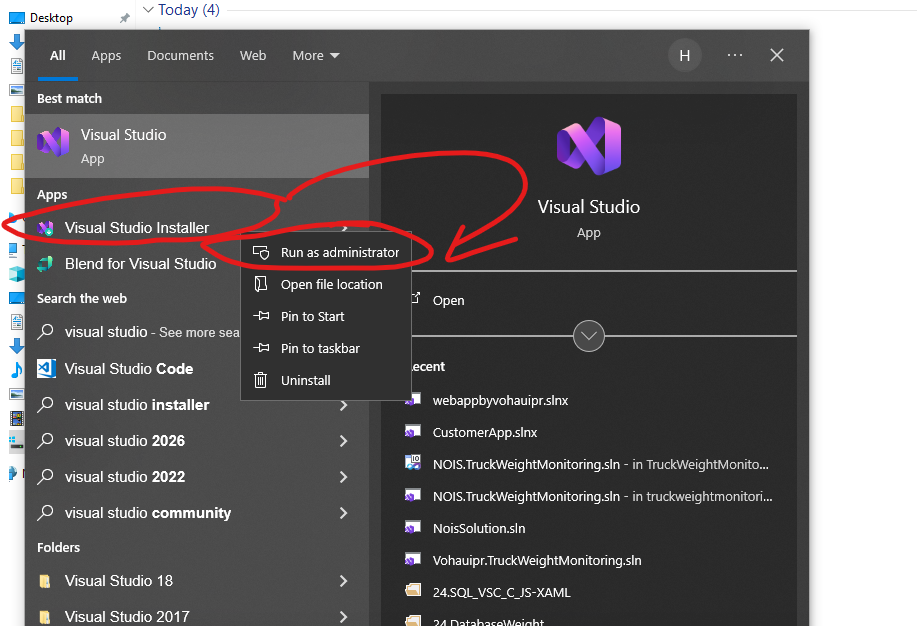Screen dimensions: 917x626
Task: Expand the More filter dropdown
Action: pos(316,56)
